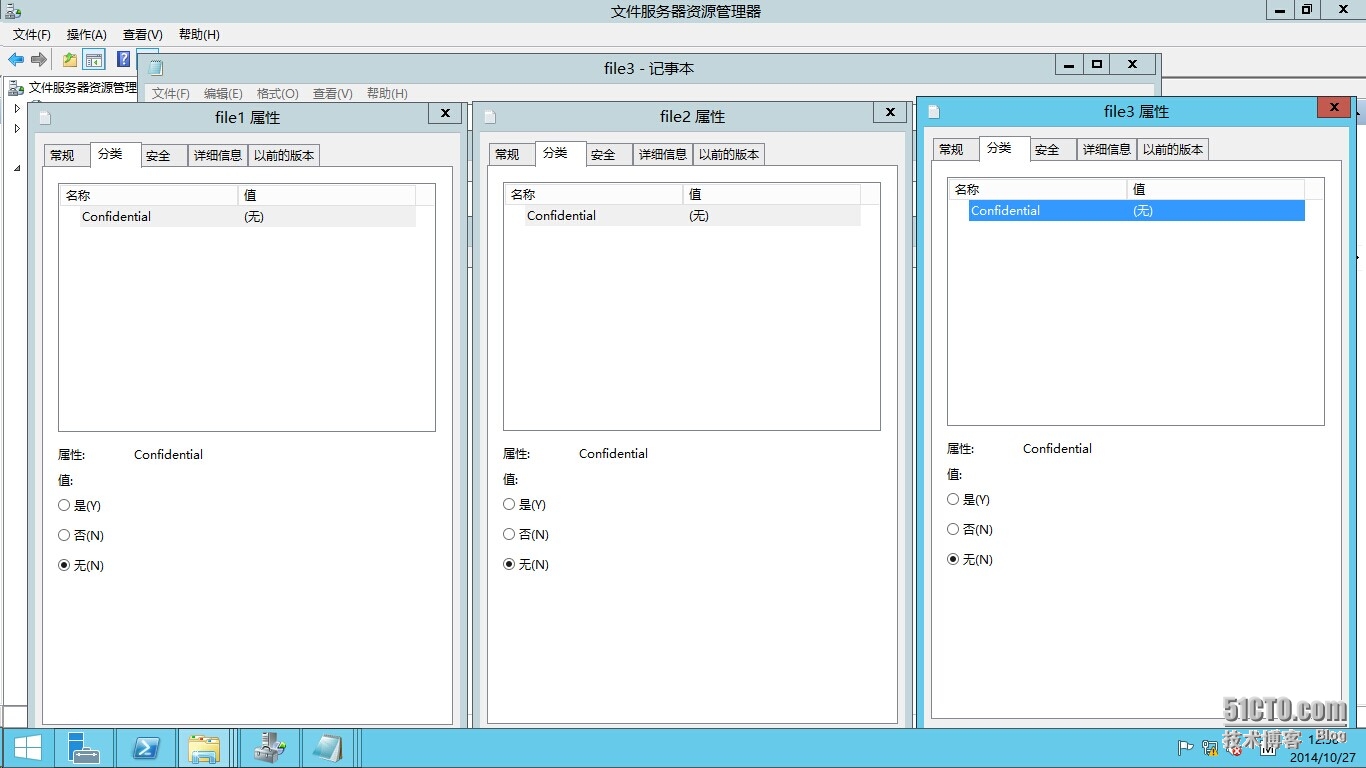1366x768 pixels.
Task: Click the gray Forward arrow in FSRM toolbar
Action: [39, 60]
